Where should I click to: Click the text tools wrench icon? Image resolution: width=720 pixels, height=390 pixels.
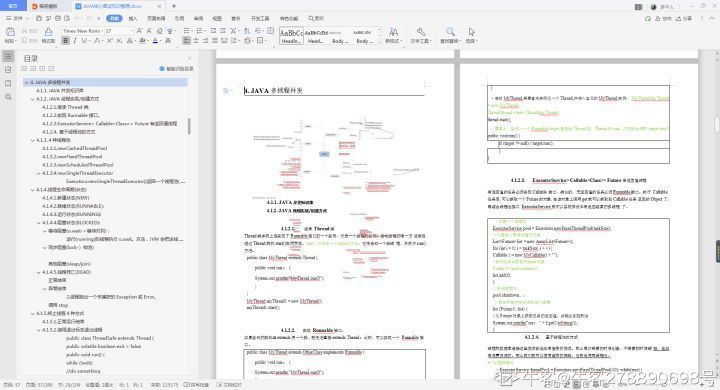click(421, 32)
